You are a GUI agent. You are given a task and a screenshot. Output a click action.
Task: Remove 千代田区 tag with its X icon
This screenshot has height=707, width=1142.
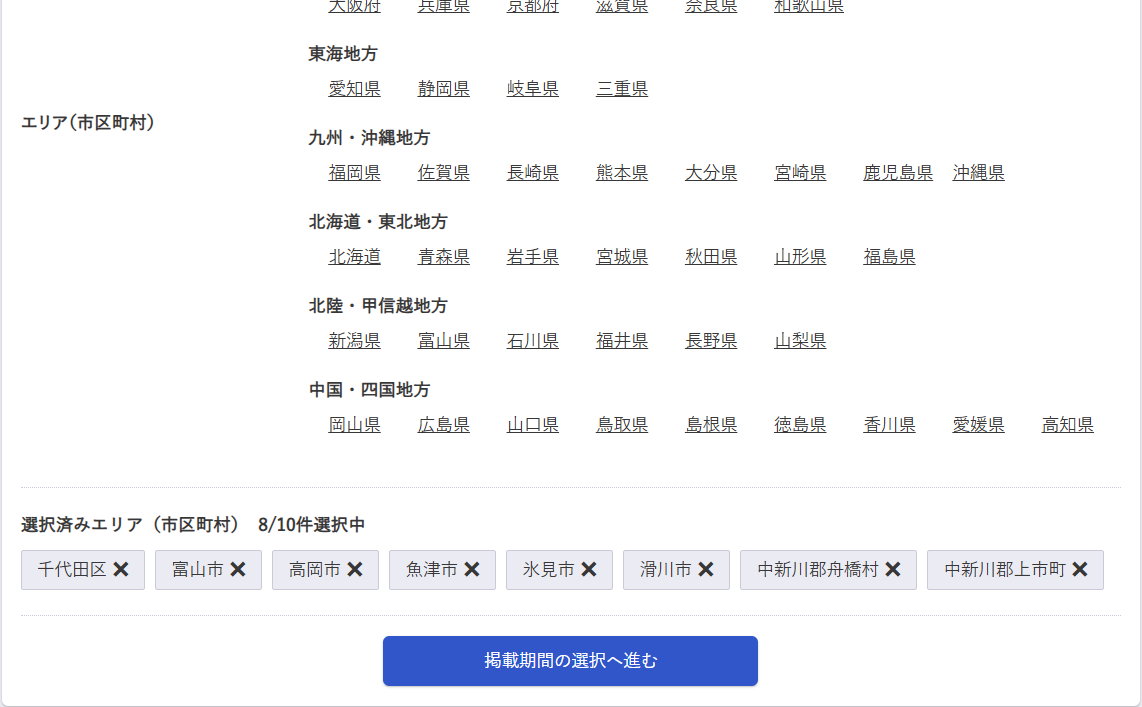pos(121,569)
